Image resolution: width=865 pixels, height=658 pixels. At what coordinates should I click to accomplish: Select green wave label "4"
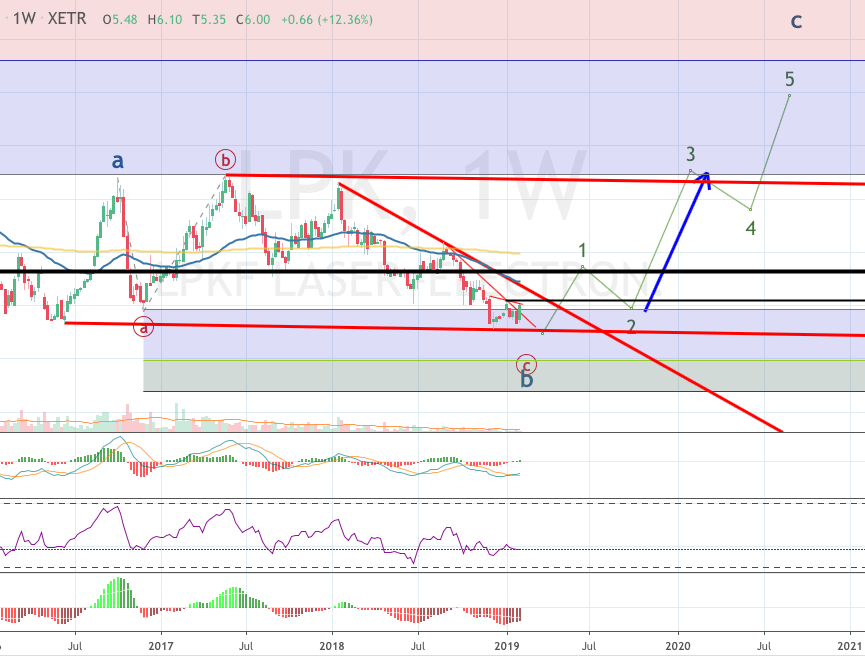click(750, 227)
